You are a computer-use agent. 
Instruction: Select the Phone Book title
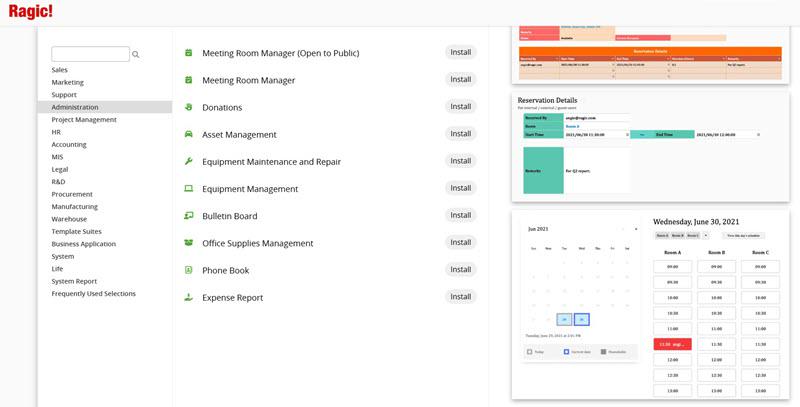pos(226,270)
